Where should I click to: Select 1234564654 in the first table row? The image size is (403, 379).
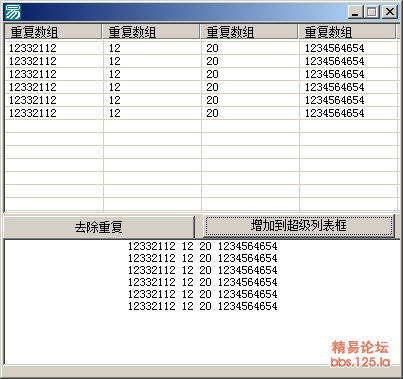334,48
